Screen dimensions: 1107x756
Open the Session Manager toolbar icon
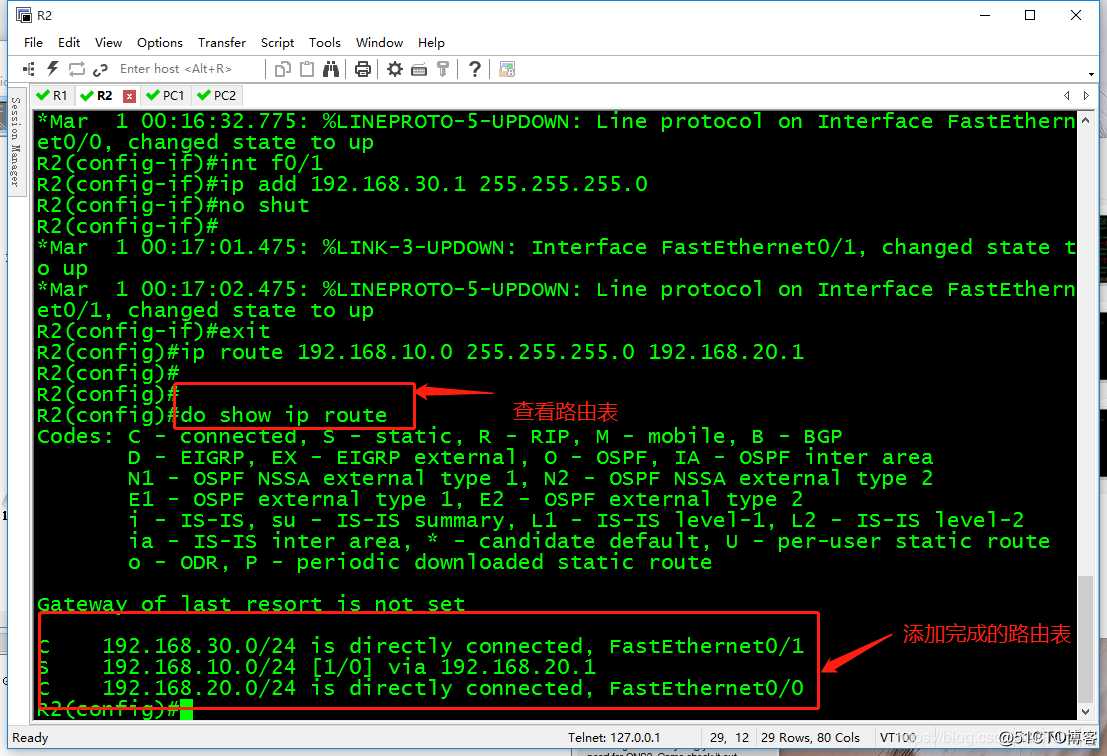click(29, 68)
